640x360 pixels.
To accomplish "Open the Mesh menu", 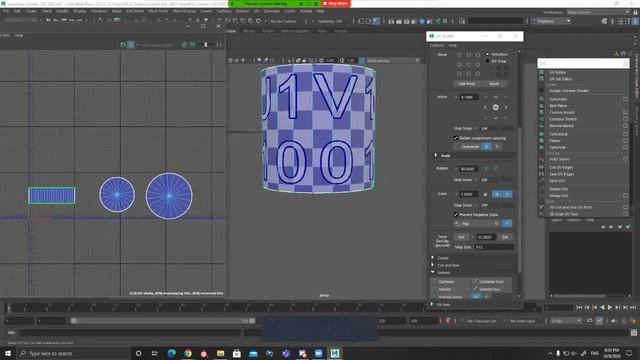I will [116, 11].
